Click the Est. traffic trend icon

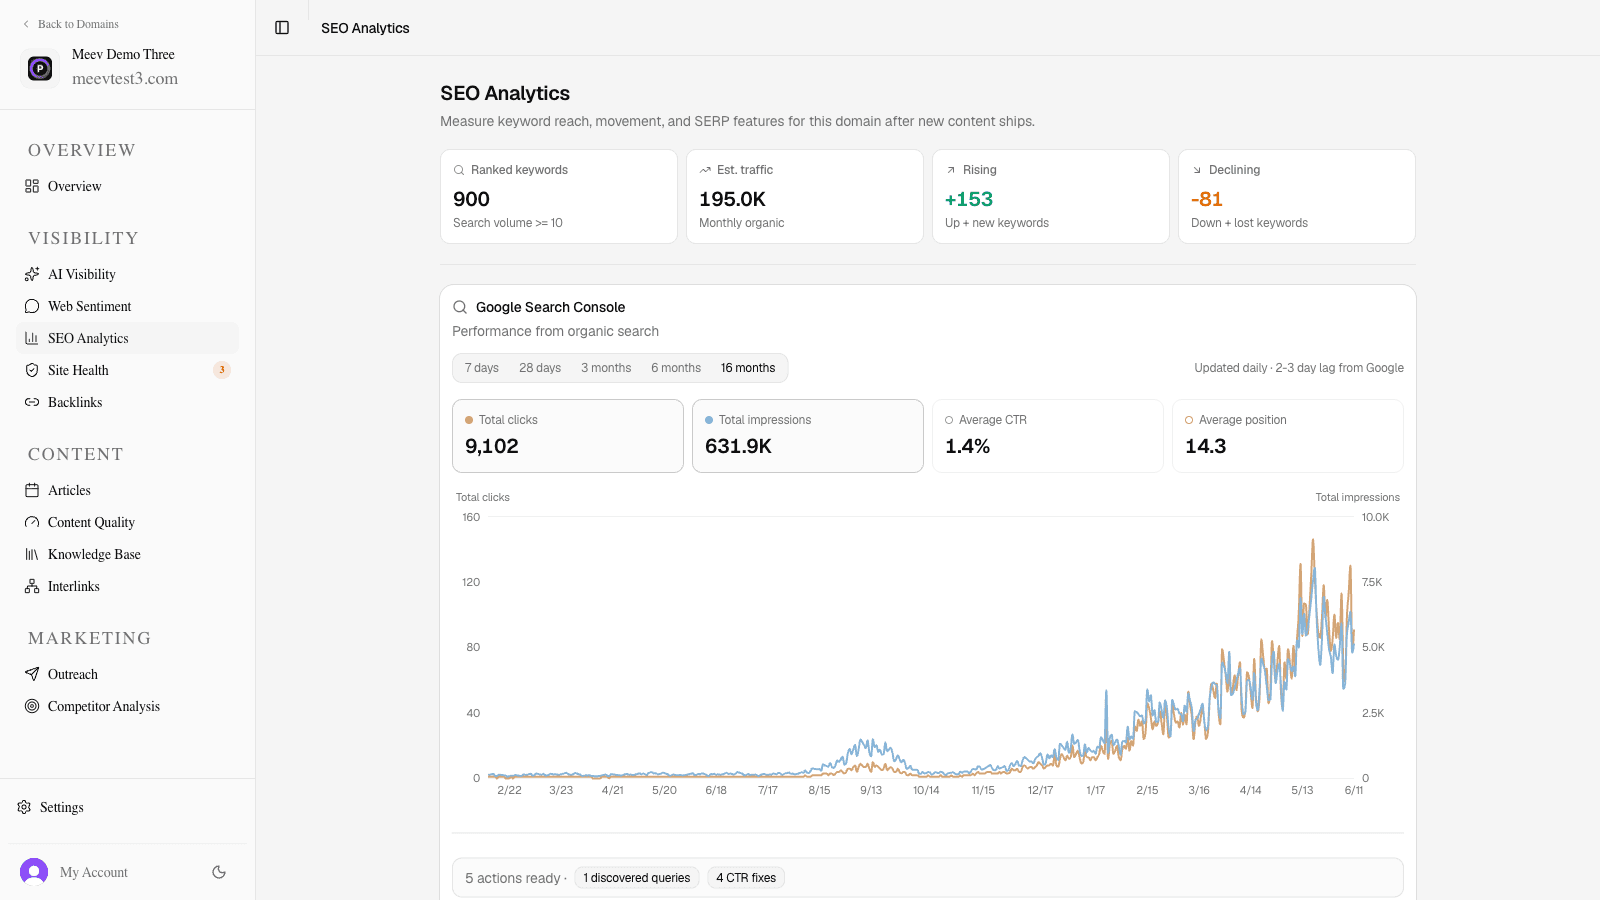click(705, 170)
